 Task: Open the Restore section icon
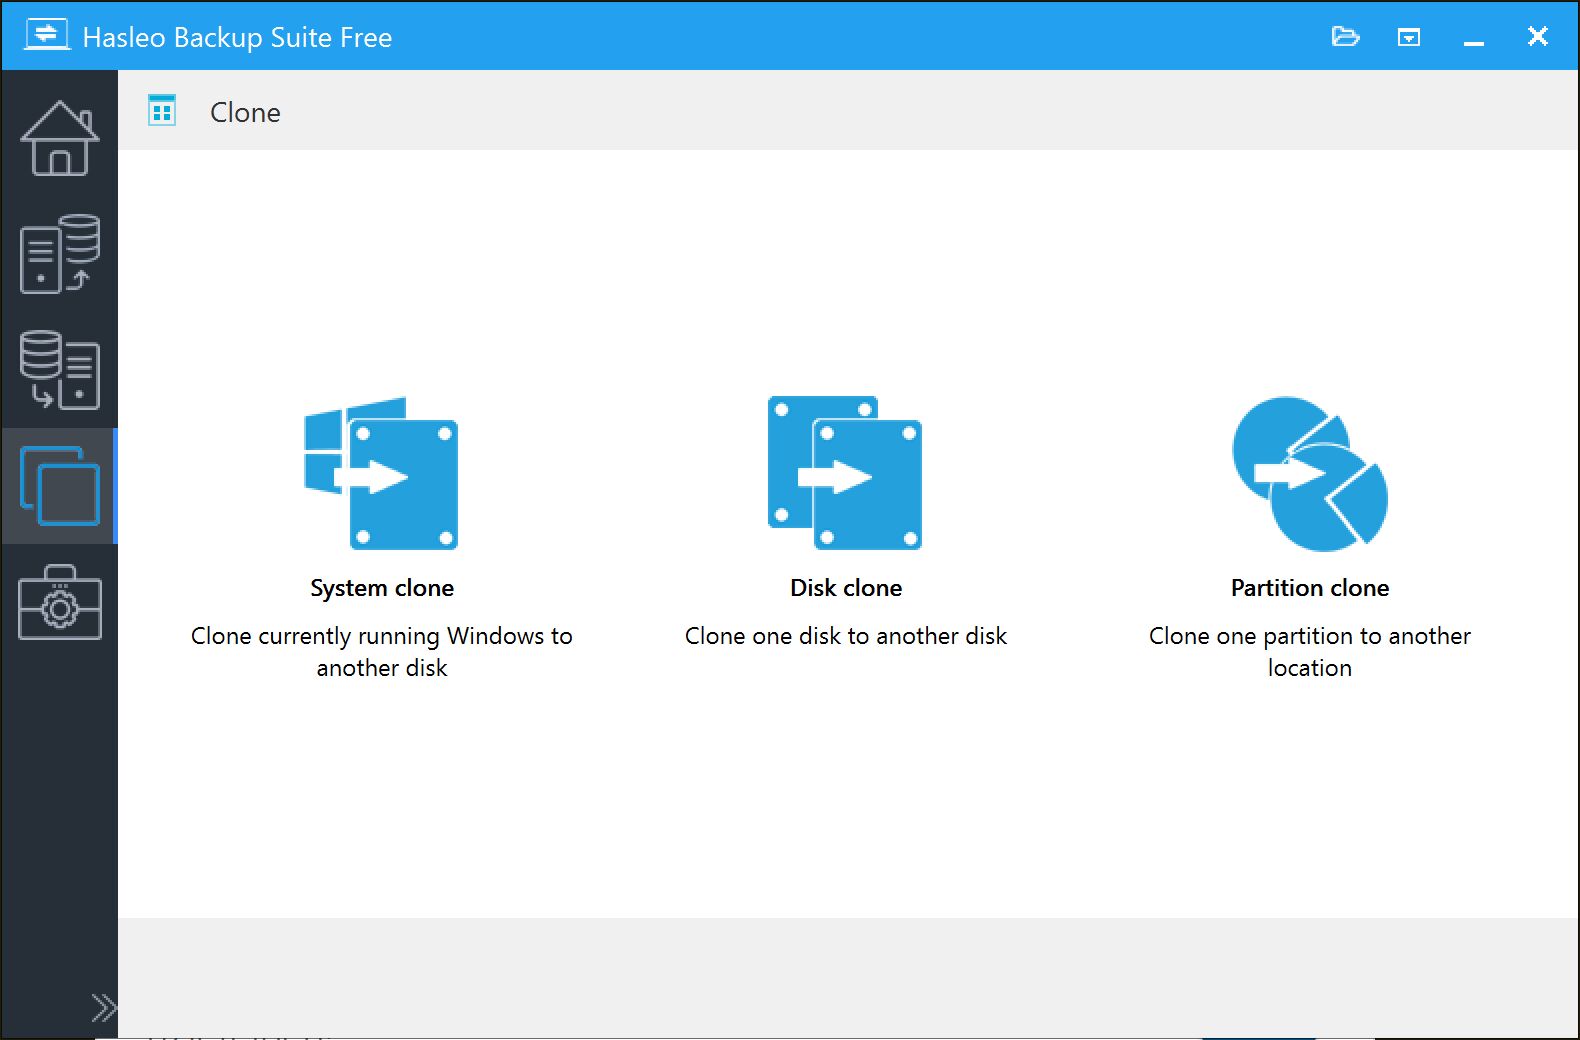pyautogui.click(x=60, y=370)
